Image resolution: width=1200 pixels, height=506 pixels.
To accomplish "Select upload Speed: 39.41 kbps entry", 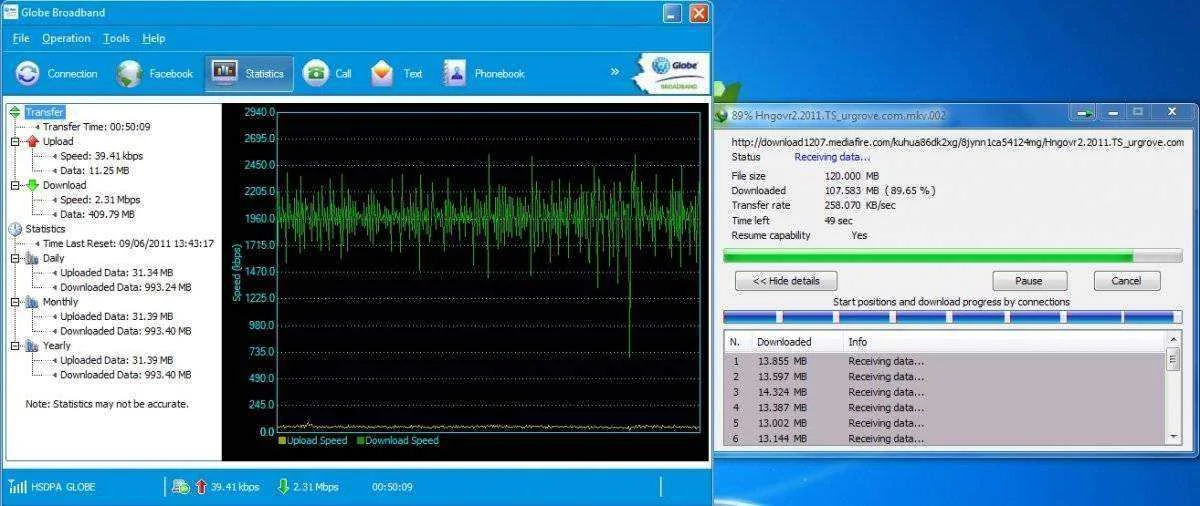I will click(101, 156).
